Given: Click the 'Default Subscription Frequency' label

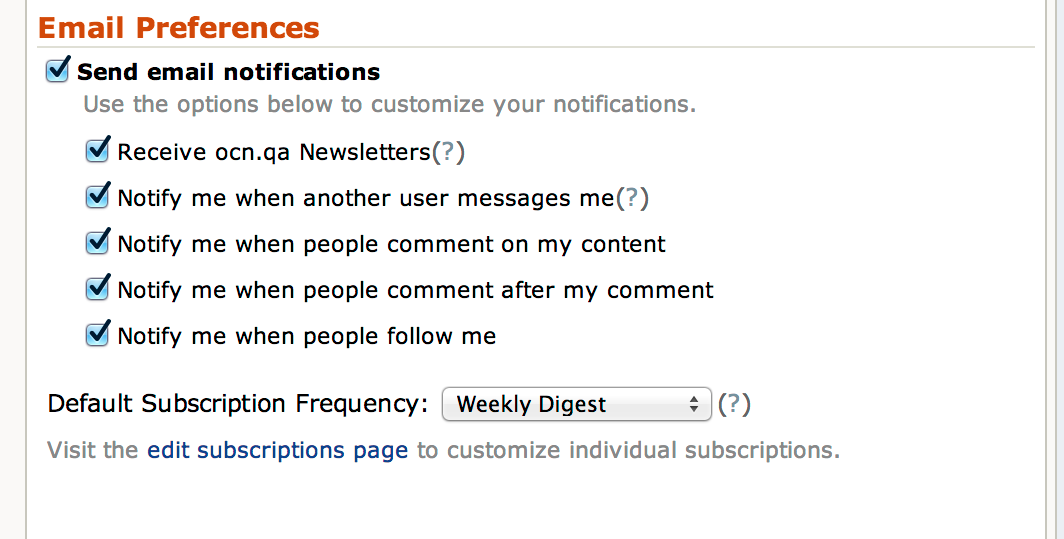Looking at the screenshot, I should (x=238, y=404).
